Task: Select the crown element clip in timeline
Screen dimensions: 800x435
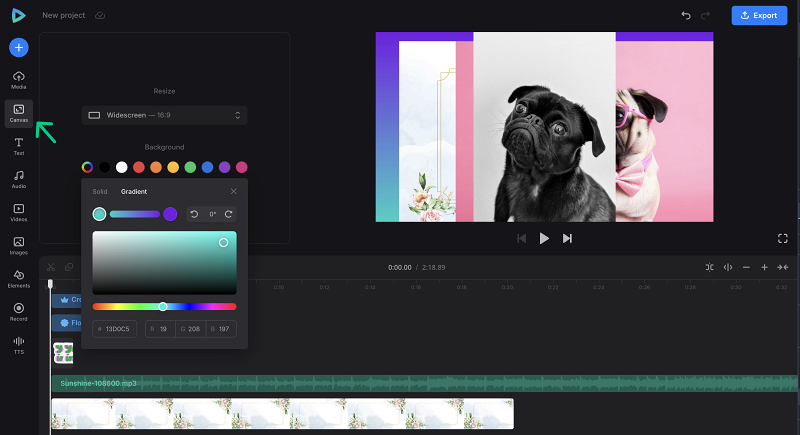Action: tap(67, 300)
